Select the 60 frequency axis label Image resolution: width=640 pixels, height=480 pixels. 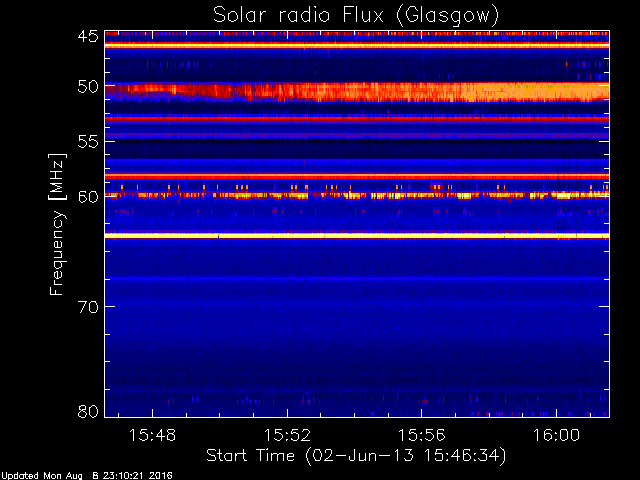(x=88, y=197)
